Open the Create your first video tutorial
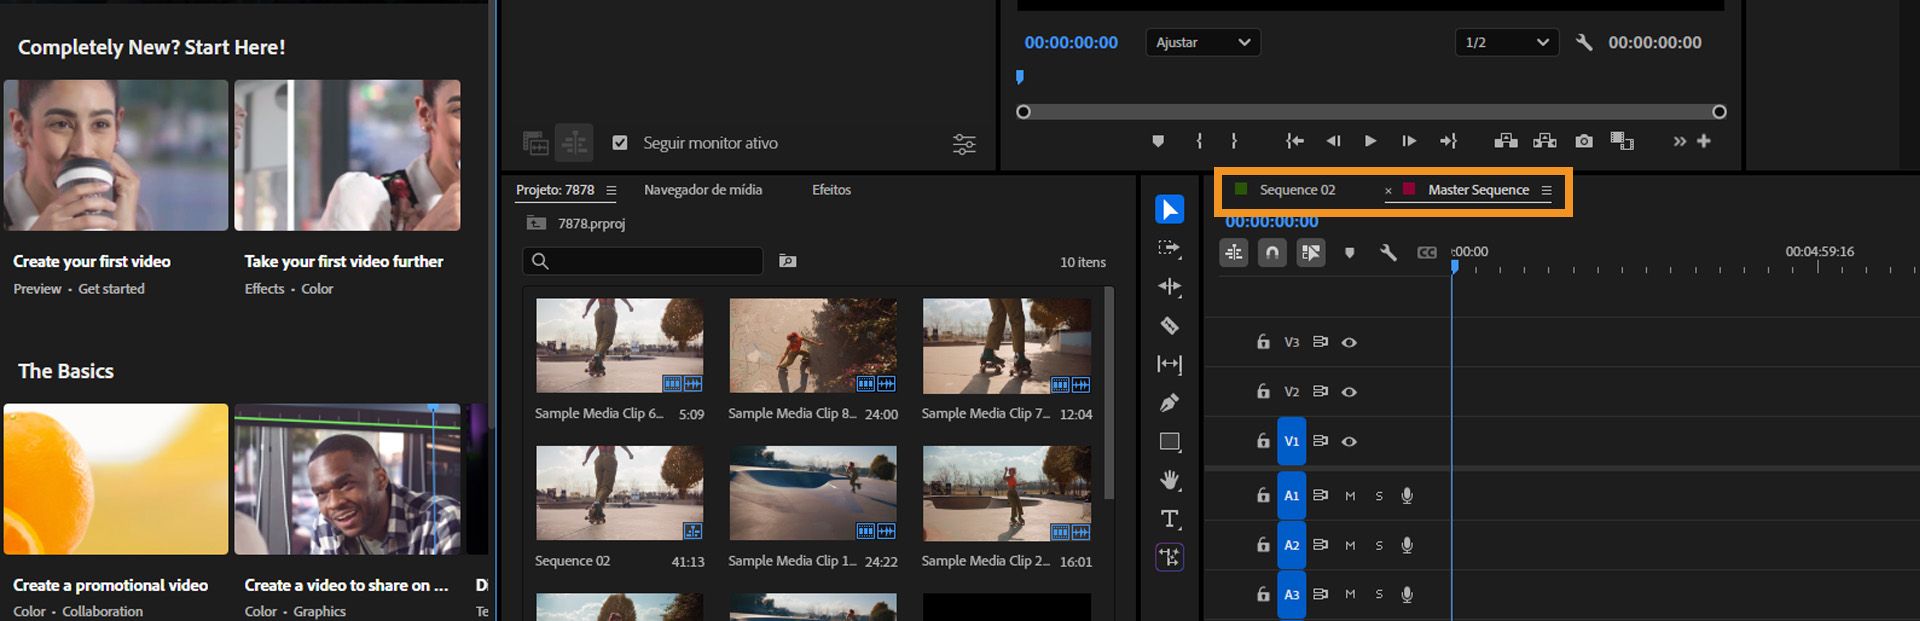Screen dimensions: 1920x621 pyautogui.click(x=116, y=155)
